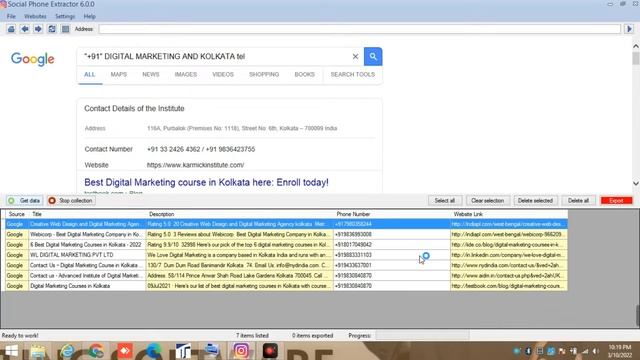640x360 pixels.
Task: Click the Select all button
Action: pyautogui.click(x=444, y=200)
